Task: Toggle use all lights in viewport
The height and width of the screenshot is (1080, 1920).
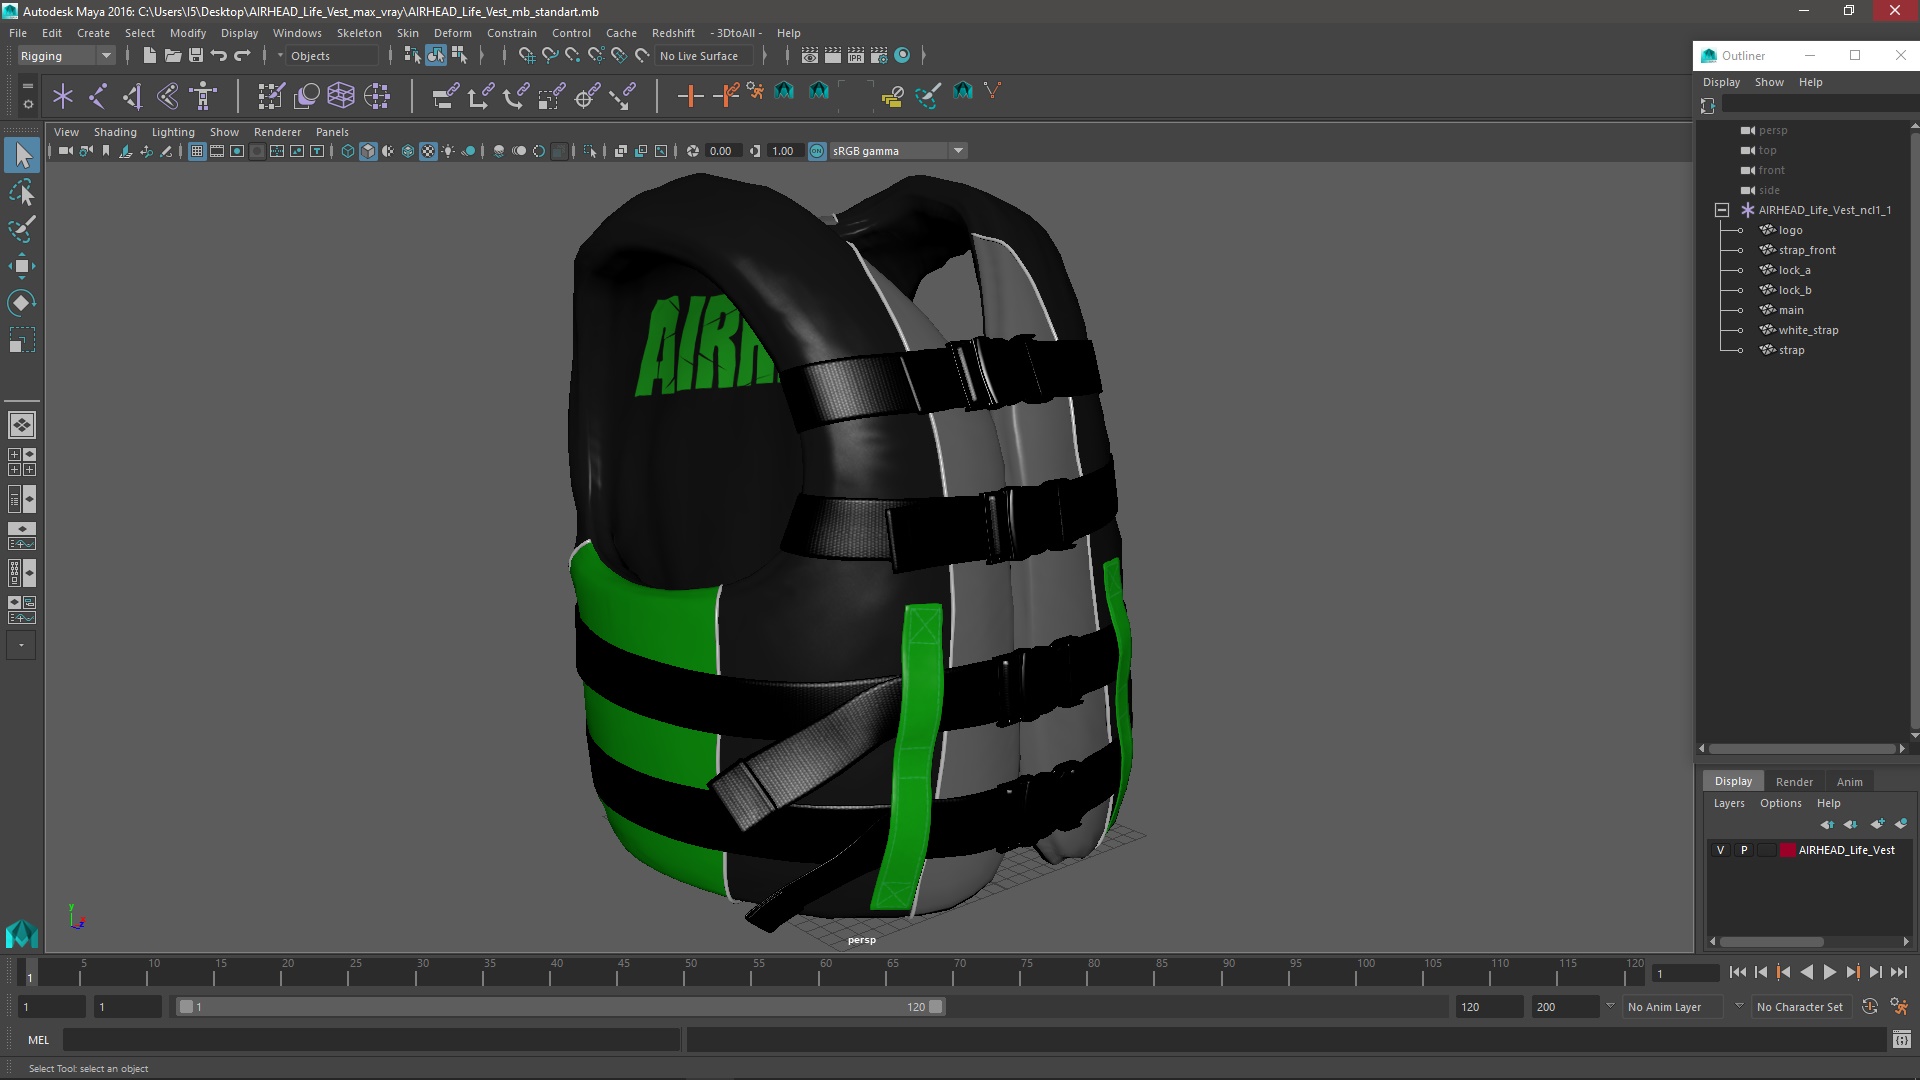Action: 448,151
